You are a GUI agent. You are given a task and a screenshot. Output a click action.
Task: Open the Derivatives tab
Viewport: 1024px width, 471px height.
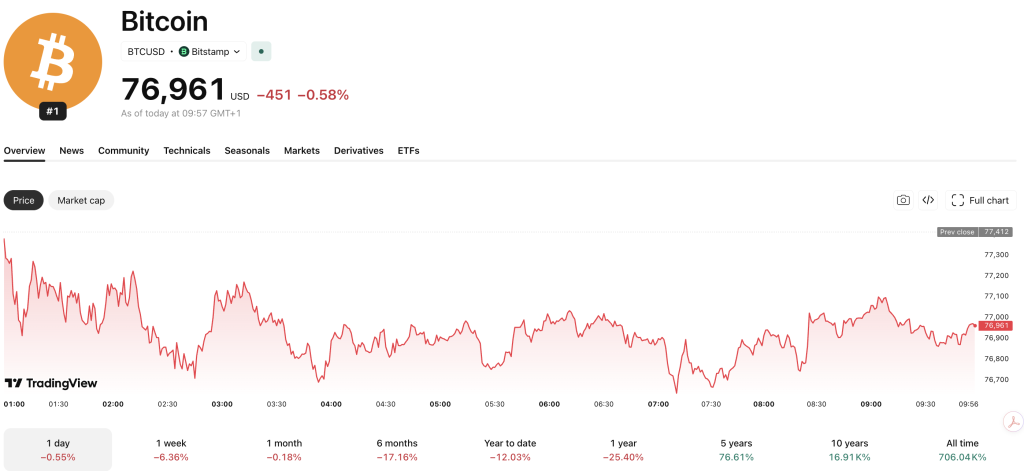[359, 150]
